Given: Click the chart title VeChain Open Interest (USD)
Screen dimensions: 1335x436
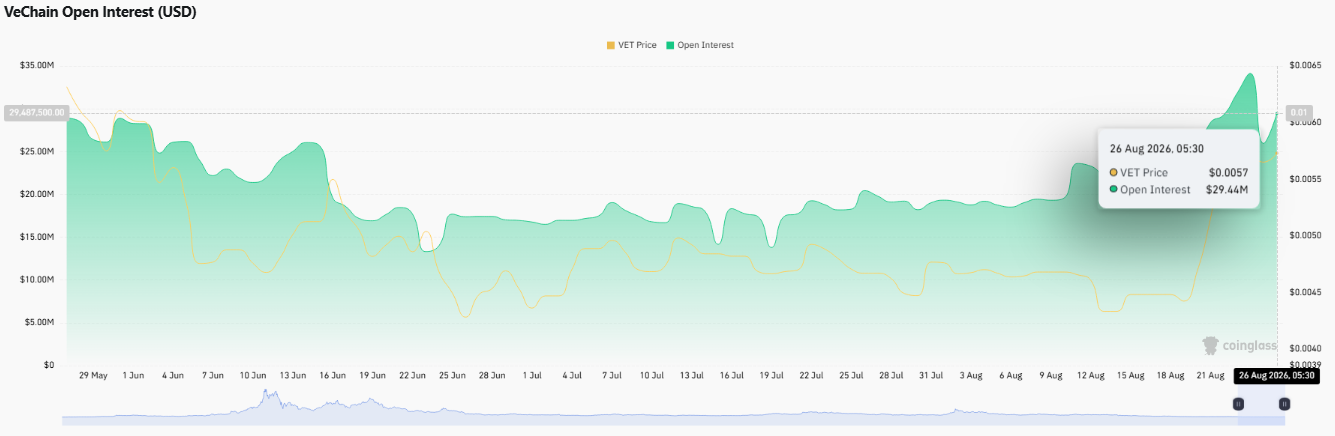Looking at the screenshot, I should (101, 13).
